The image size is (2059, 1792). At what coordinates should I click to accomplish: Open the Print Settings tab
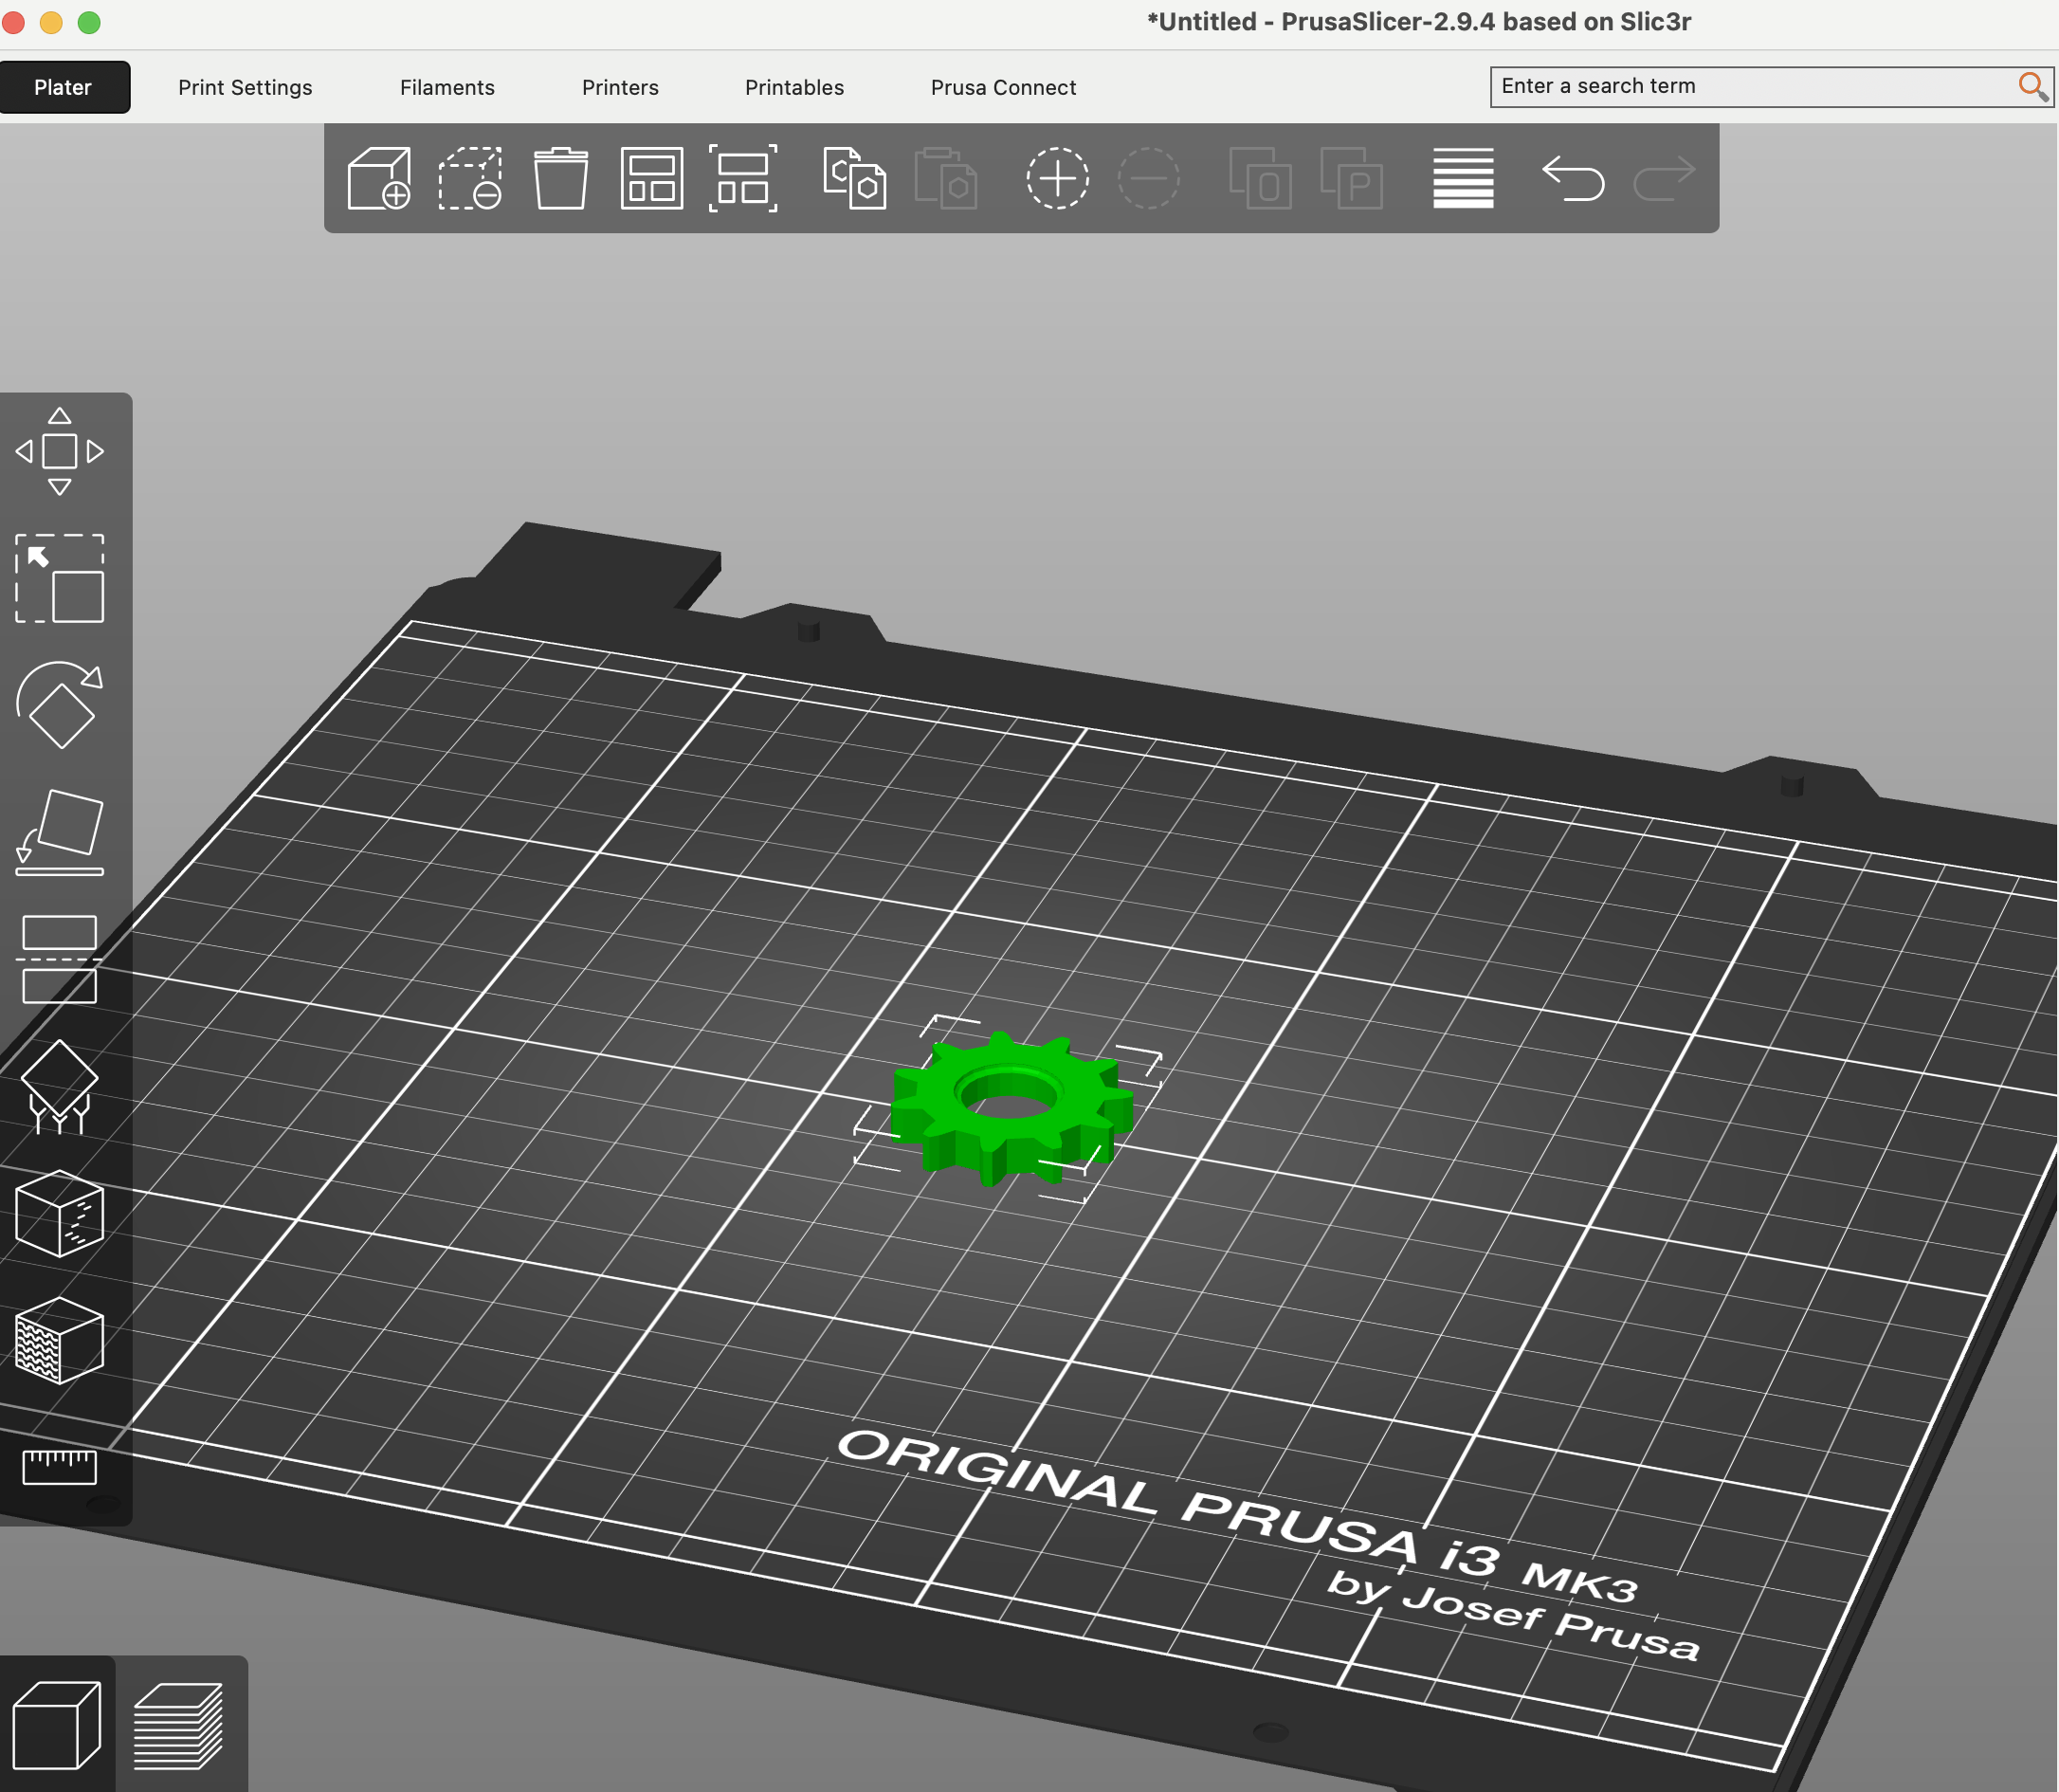[245, 87]
